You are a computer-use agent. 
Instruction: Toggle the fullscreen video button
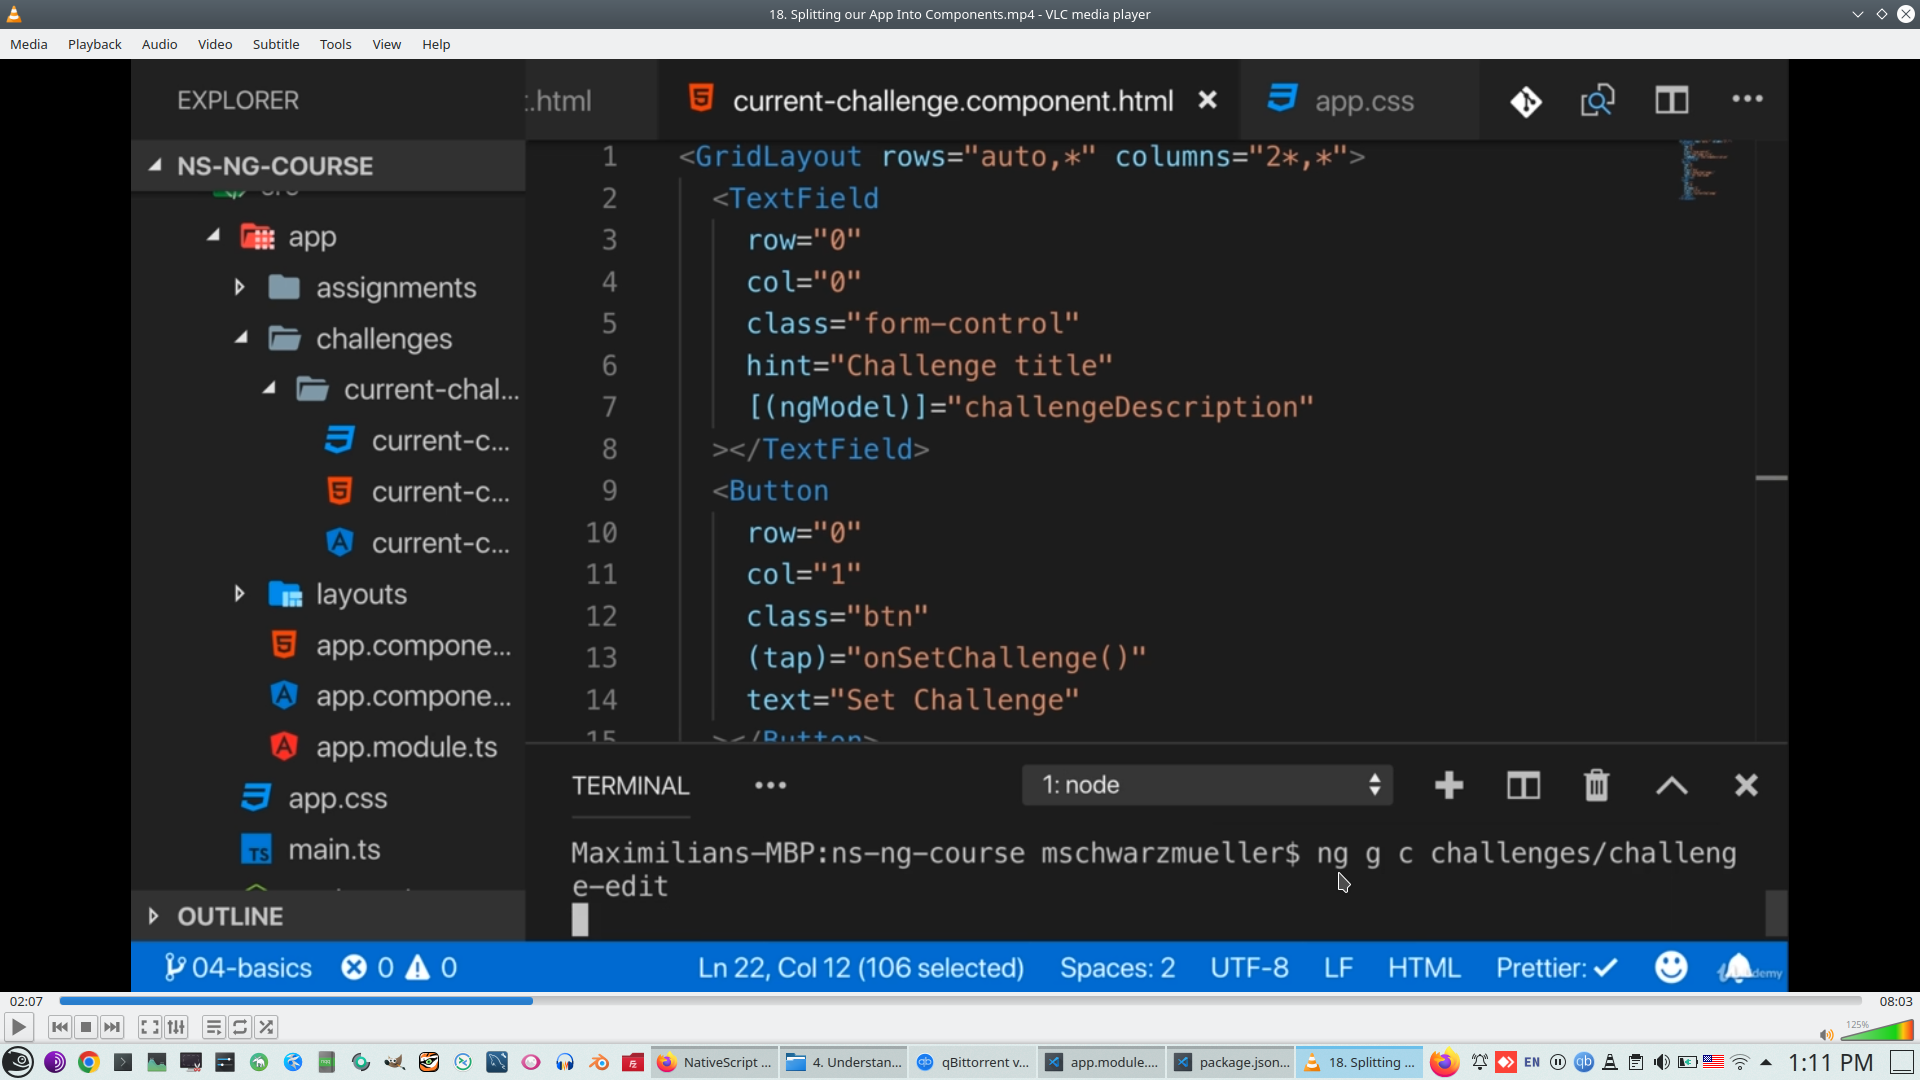(x=149, y=1027)
